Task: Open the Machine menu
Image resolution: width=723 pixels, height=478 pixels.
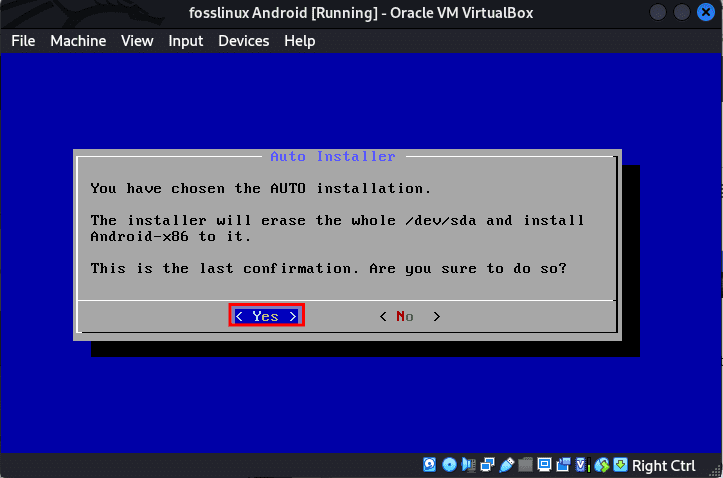Action: [78, 41]
